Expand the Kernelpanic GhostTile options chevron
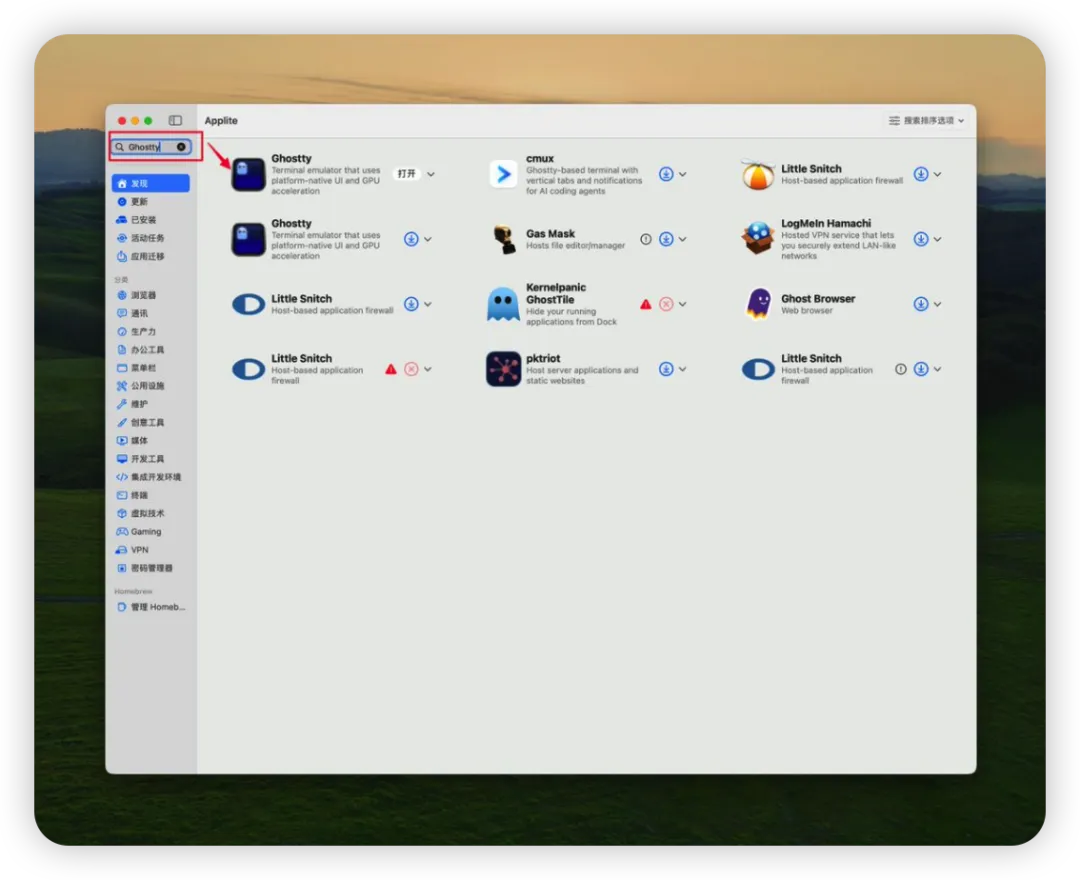1080x880 pixels. [683, 304]
